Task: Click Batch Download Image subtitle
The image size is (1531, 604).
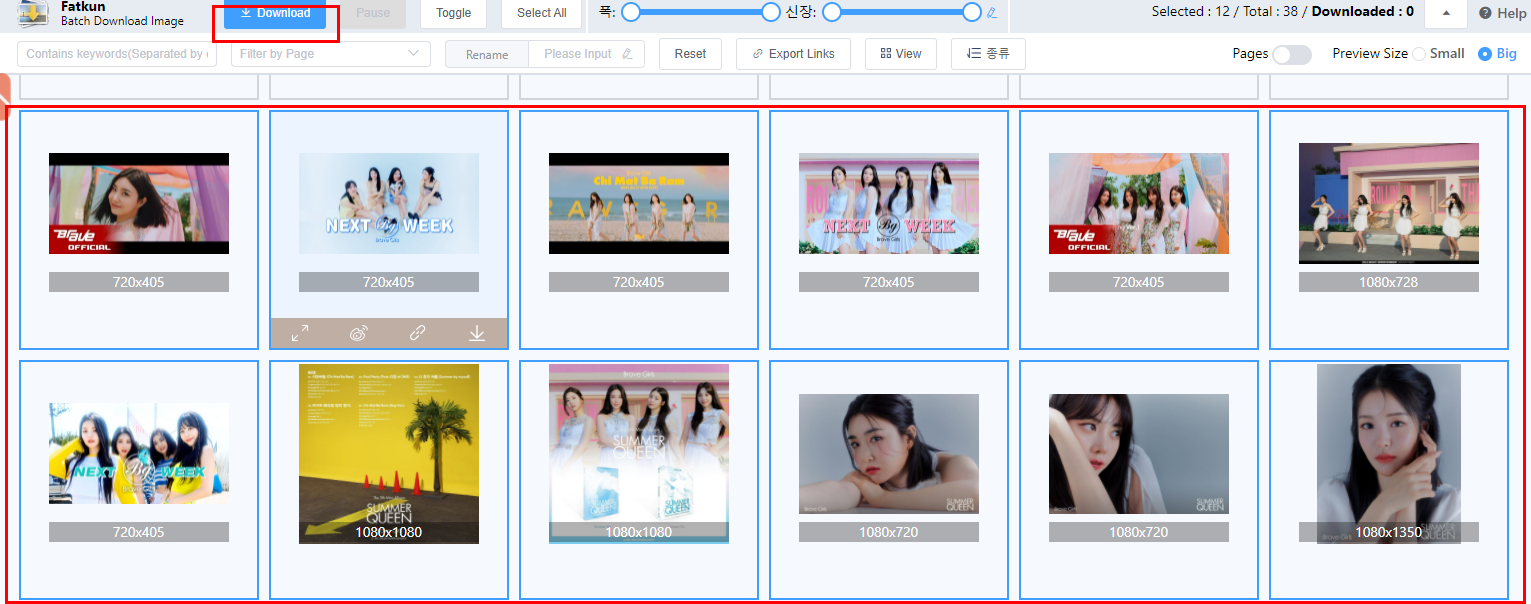Action: tap(122, 21)
